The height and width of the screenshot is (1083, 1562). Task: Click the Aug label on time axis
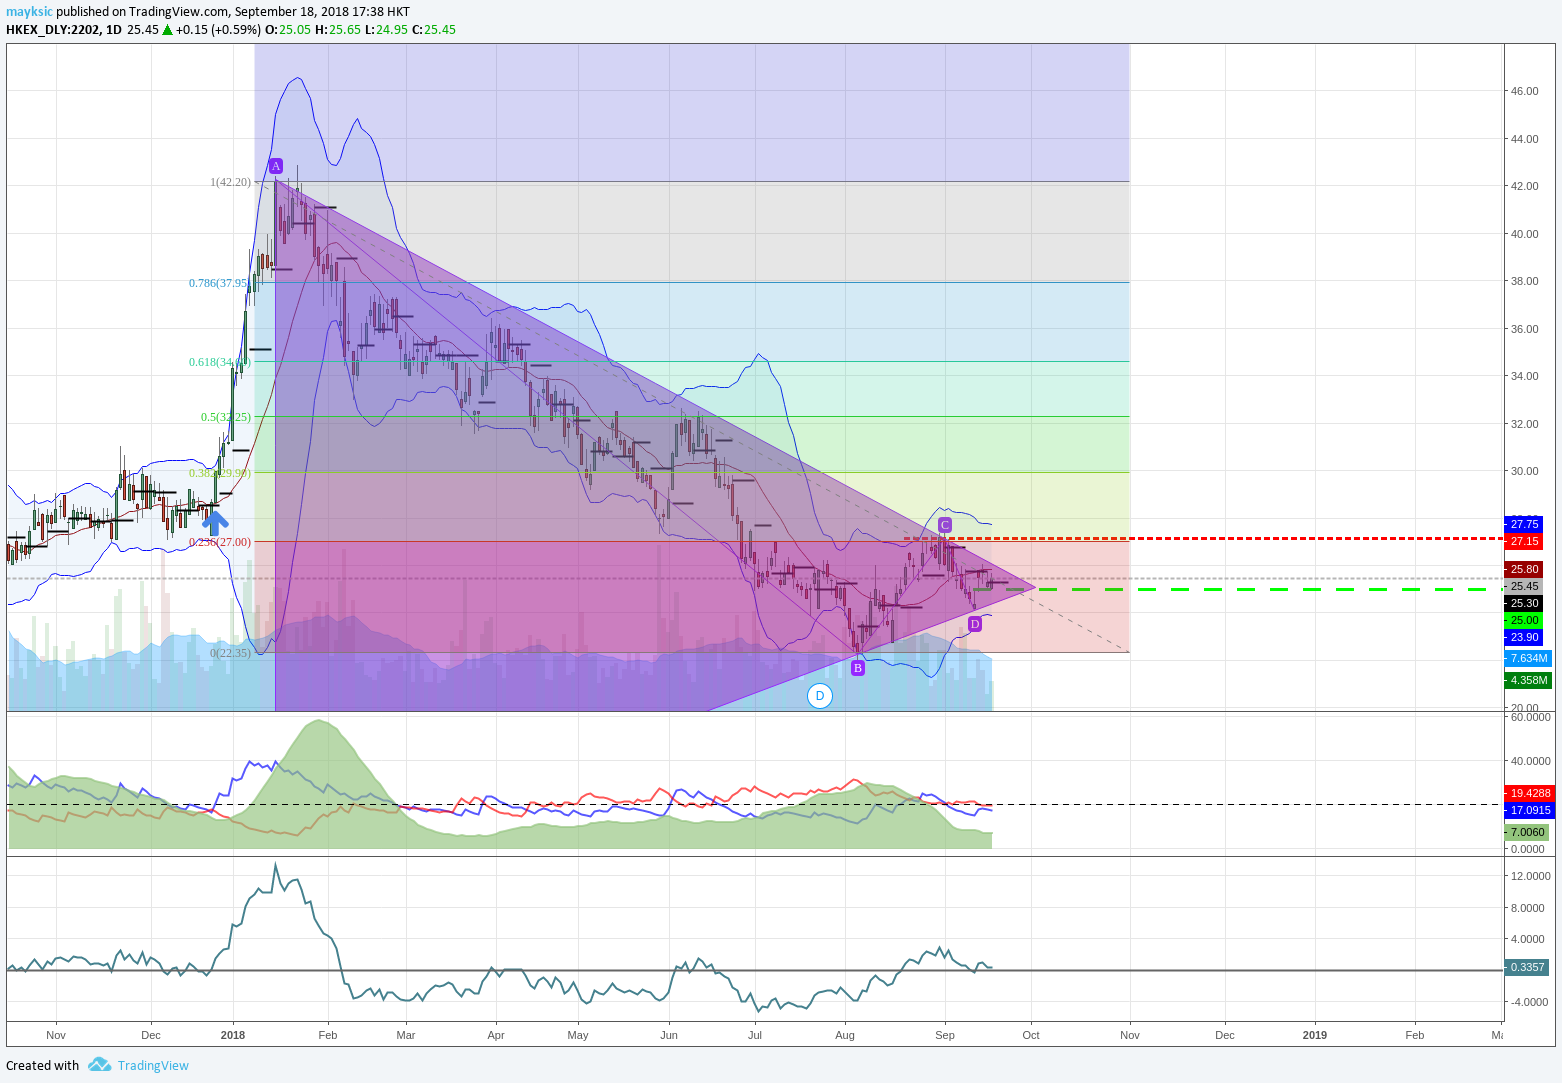[845, 1035]
